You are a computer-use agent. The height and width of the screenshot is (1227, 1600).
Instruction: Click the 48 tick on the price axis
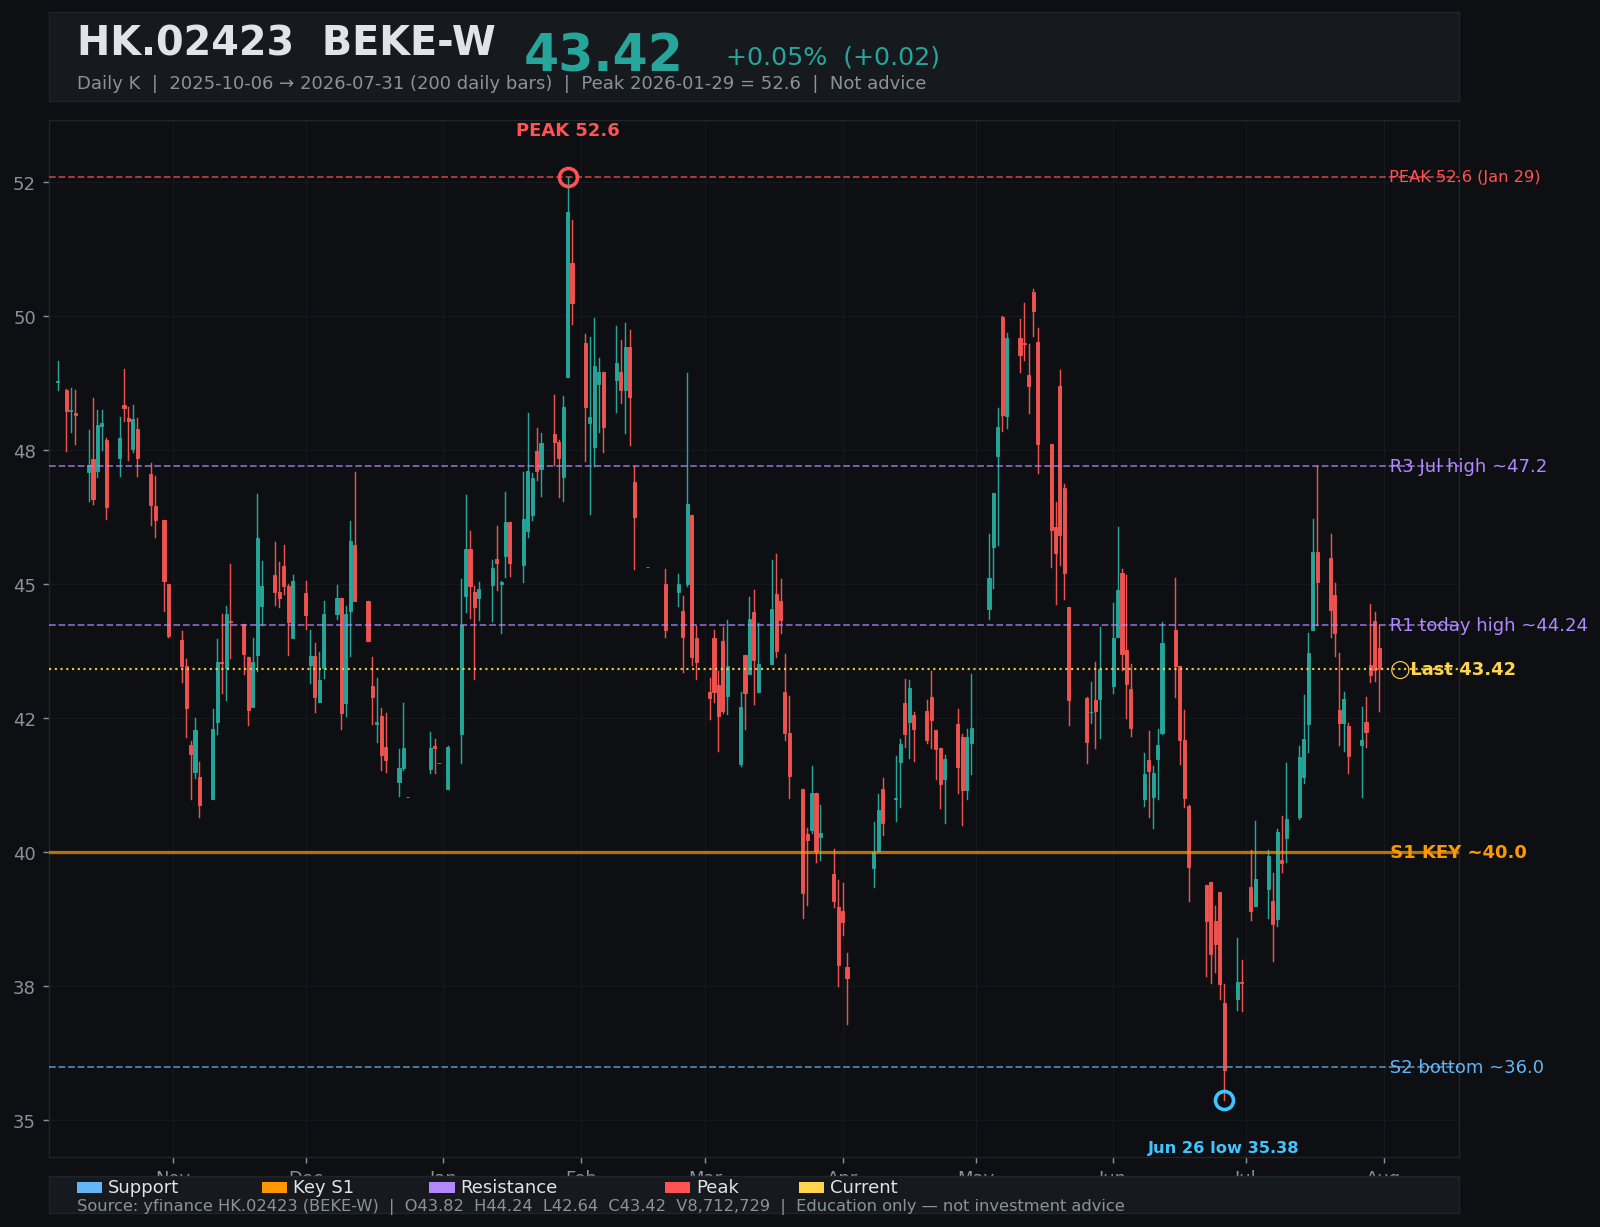point(24,452)
